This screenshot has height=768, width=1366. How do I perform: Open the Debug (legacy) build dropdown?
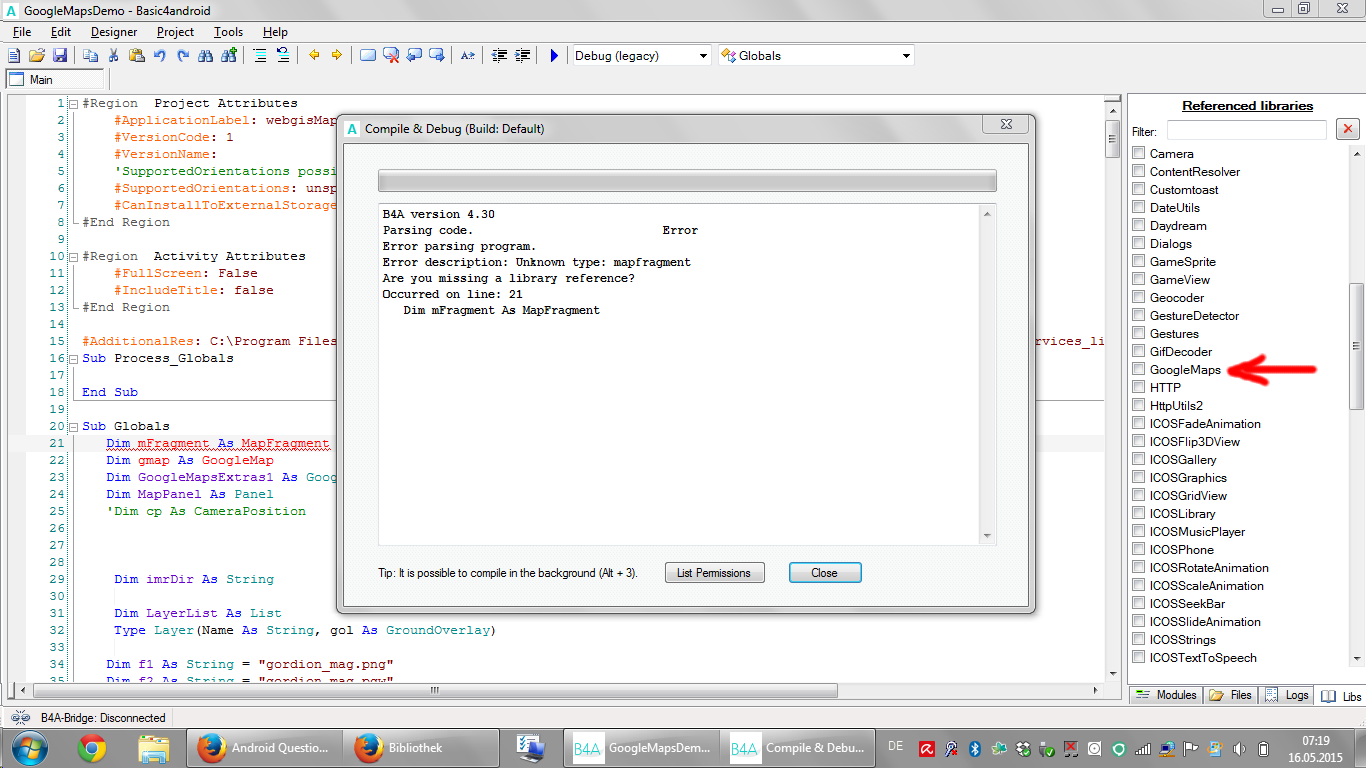(x=703, y=56)
